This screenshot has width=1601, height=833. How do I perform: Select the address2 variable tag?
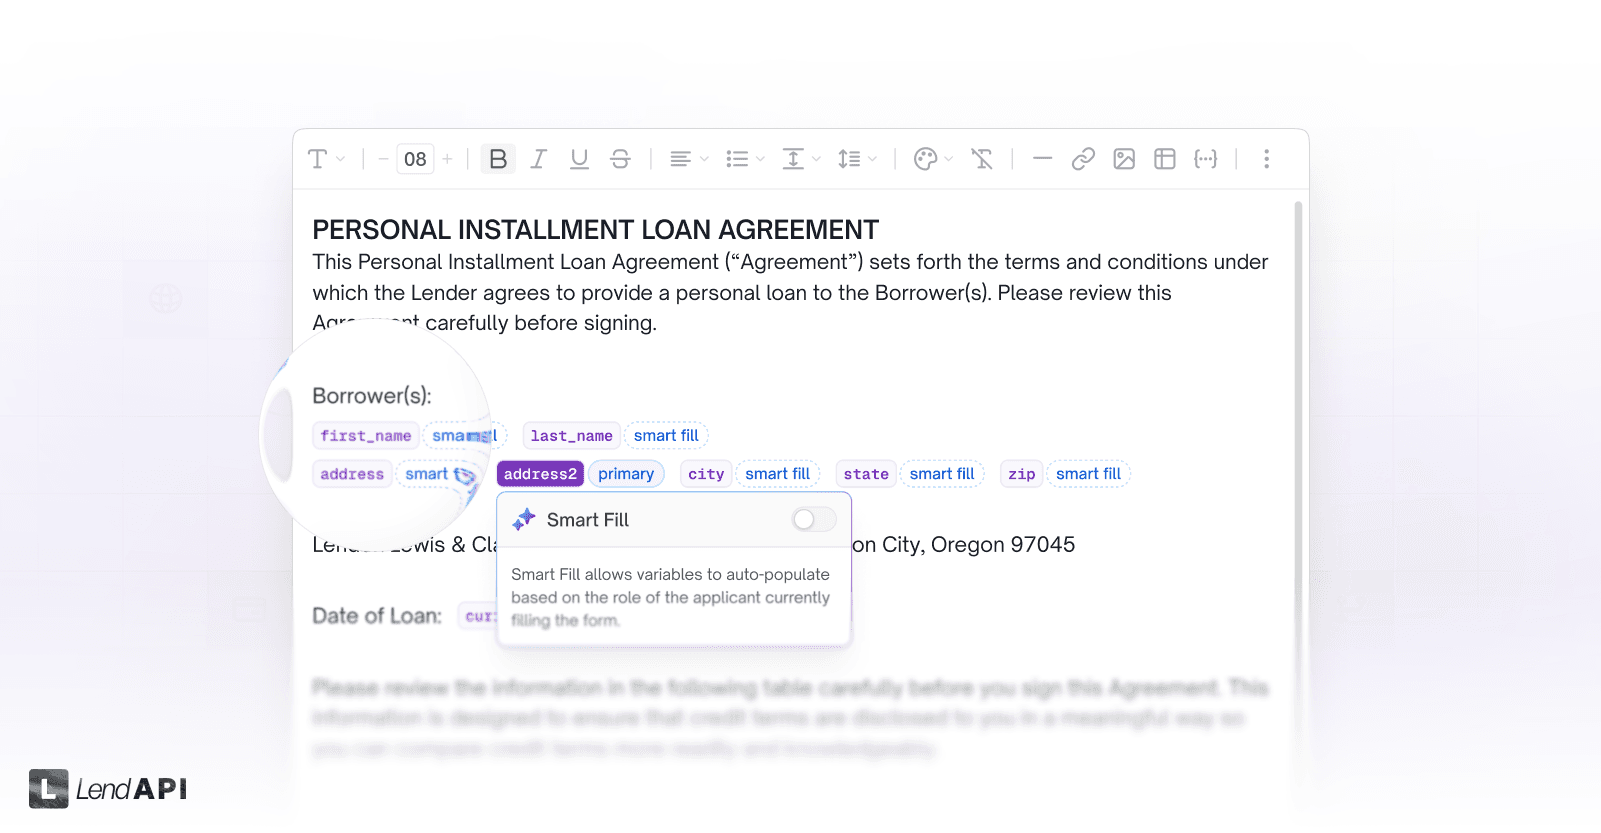click(x=540, y=474)
